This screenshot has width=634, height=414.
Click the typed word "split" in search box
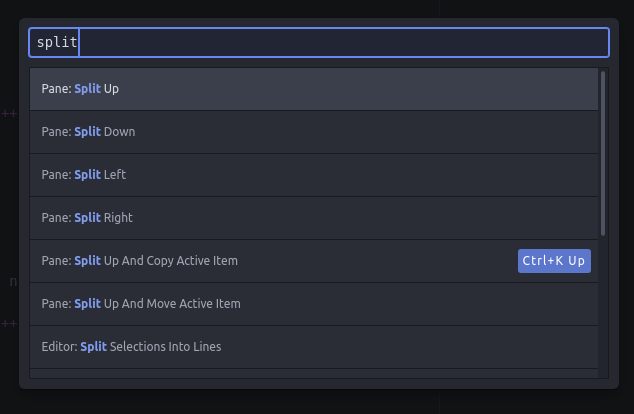point(56,42)
